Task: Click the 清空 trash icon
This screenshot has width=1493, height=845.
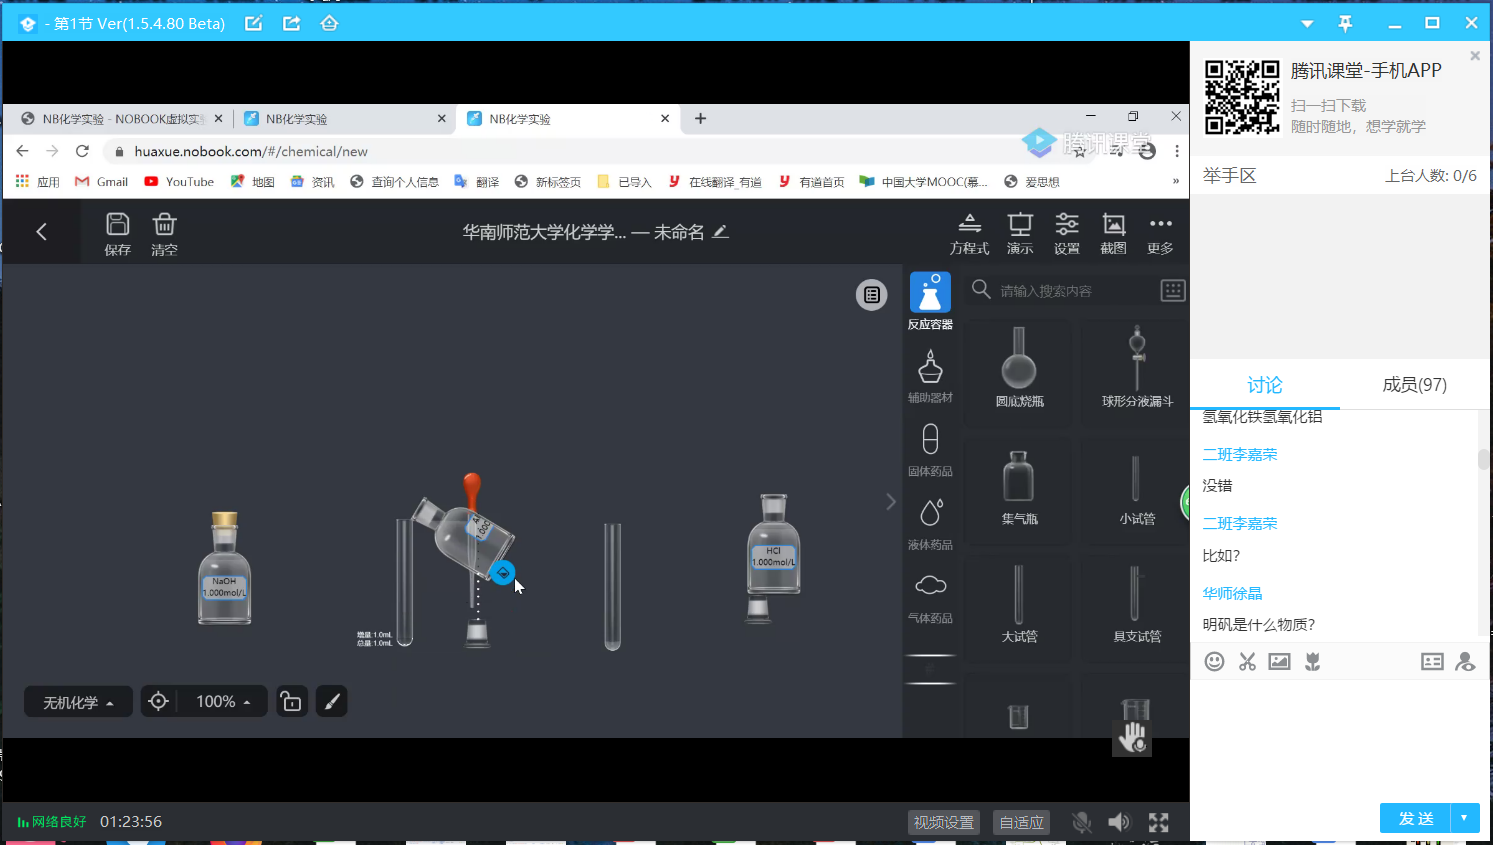Action: [164, 234]
